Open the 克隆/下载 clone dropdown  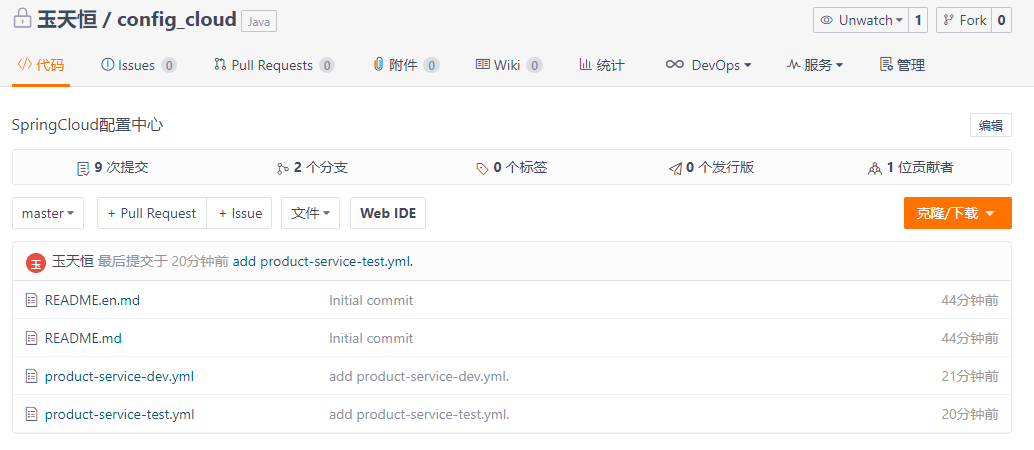[958, 213]
